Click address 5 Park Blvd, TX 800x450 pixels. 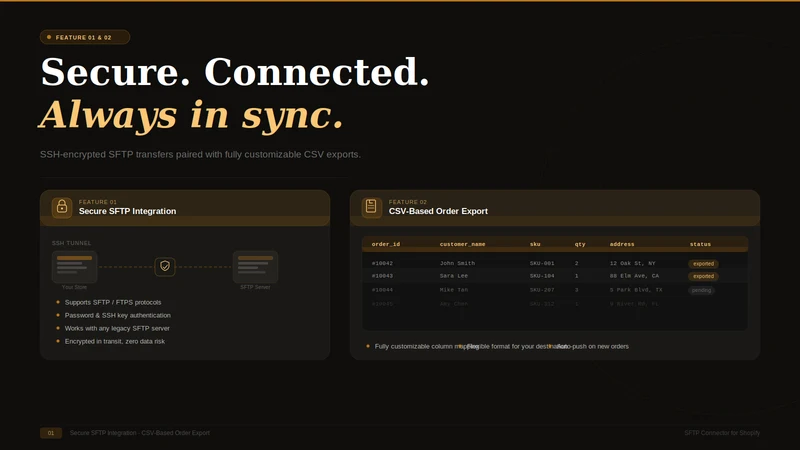[x=636, y=290]
